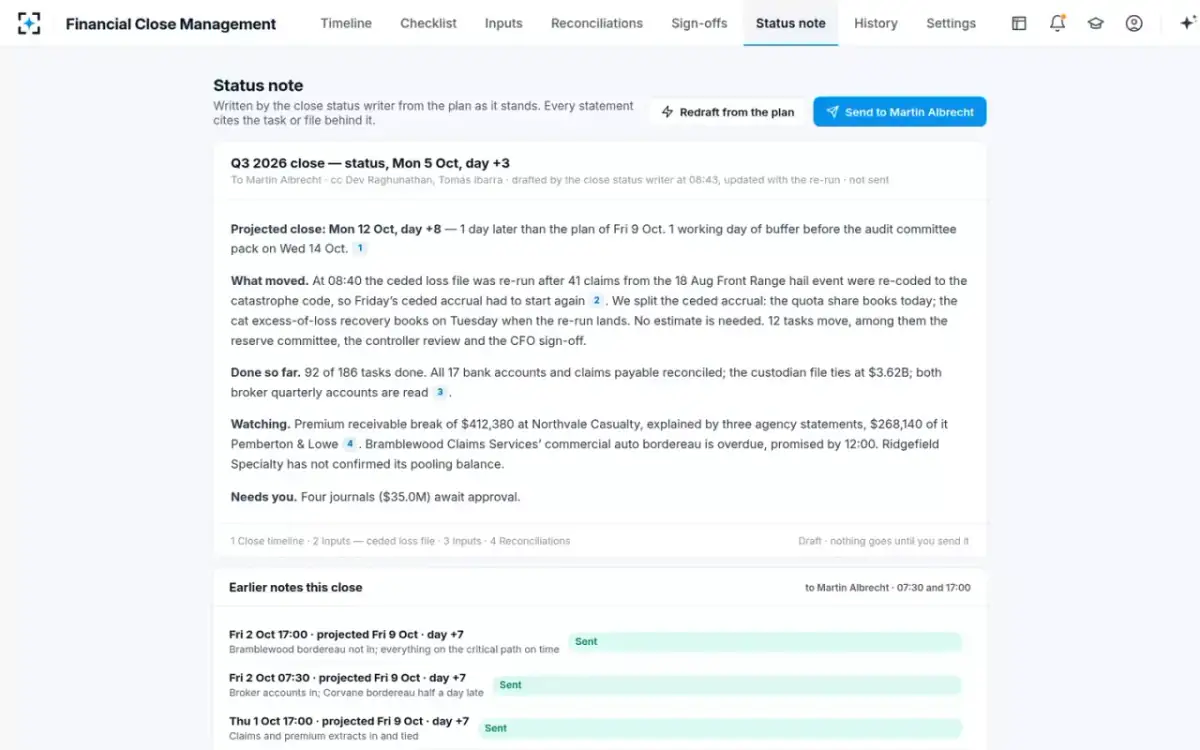Click 'Projected close: Mon 12 Oct, day +8'
The image size is (1200, 750).
click(336, 229)
